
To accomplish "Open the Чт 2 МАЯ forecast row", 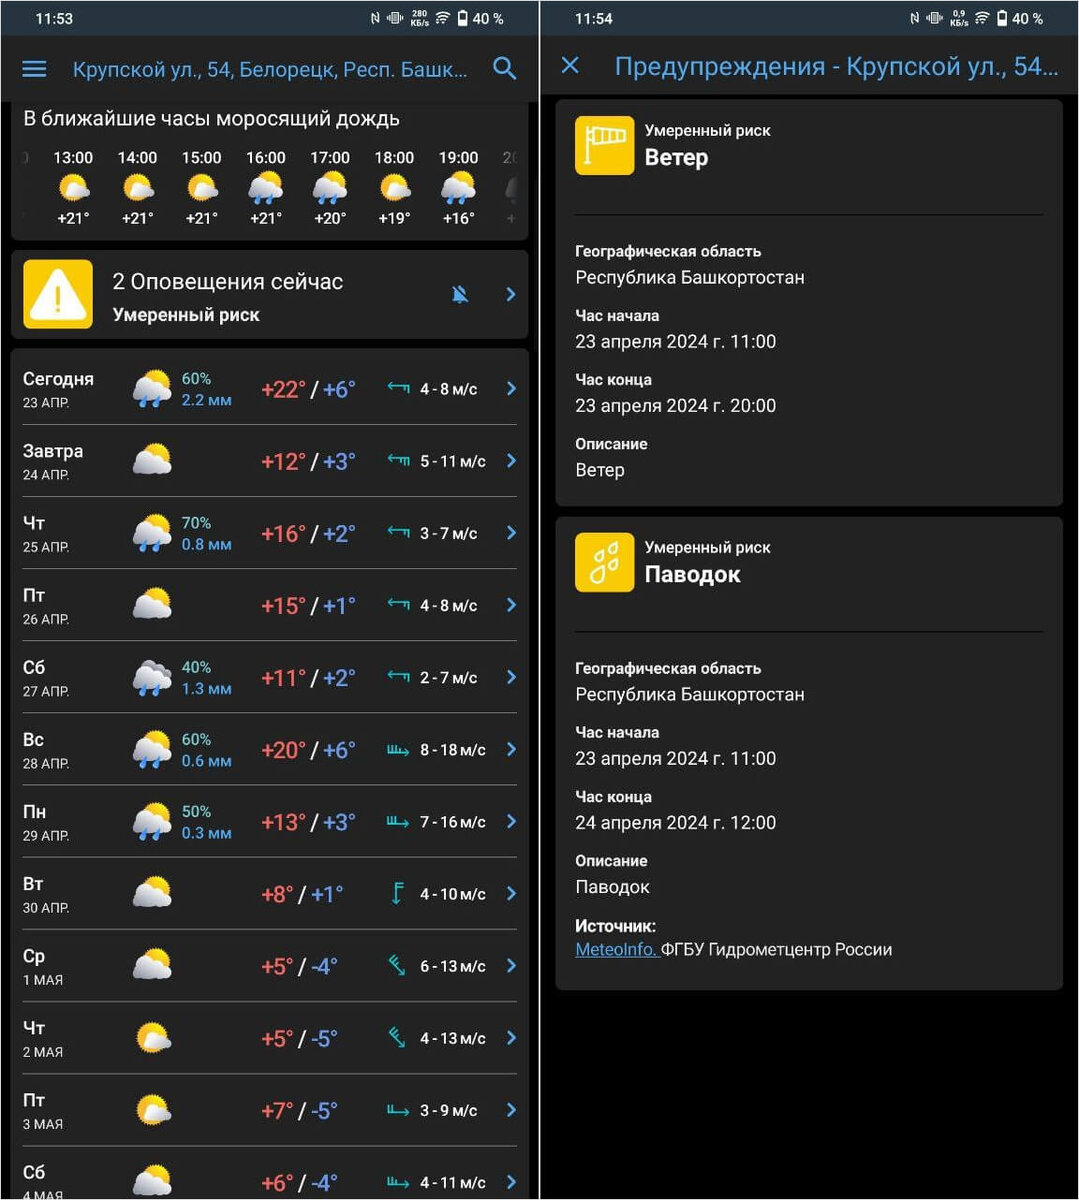I will point(270,1038).
